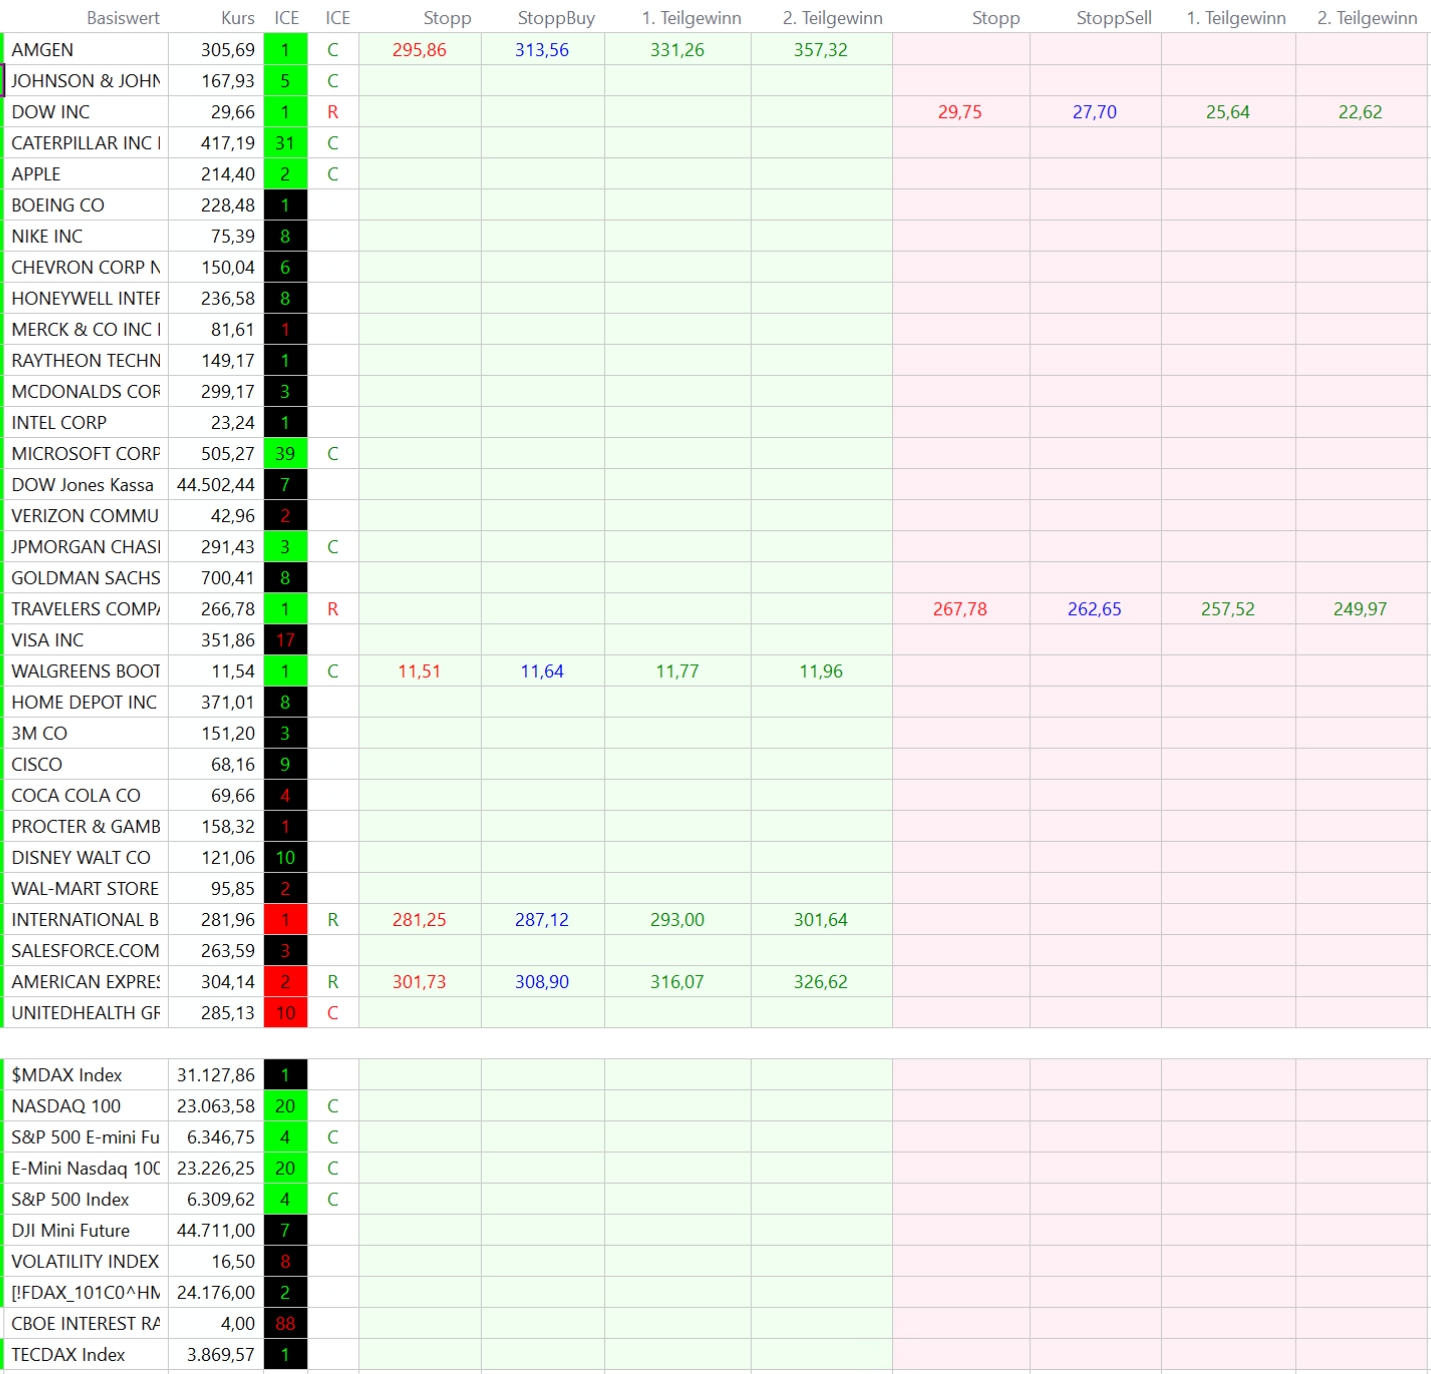Image resolution: width=1431 pixels, height=1374 pixels.
Task: Select International B Stopp value 281,25
Action: 419,920
